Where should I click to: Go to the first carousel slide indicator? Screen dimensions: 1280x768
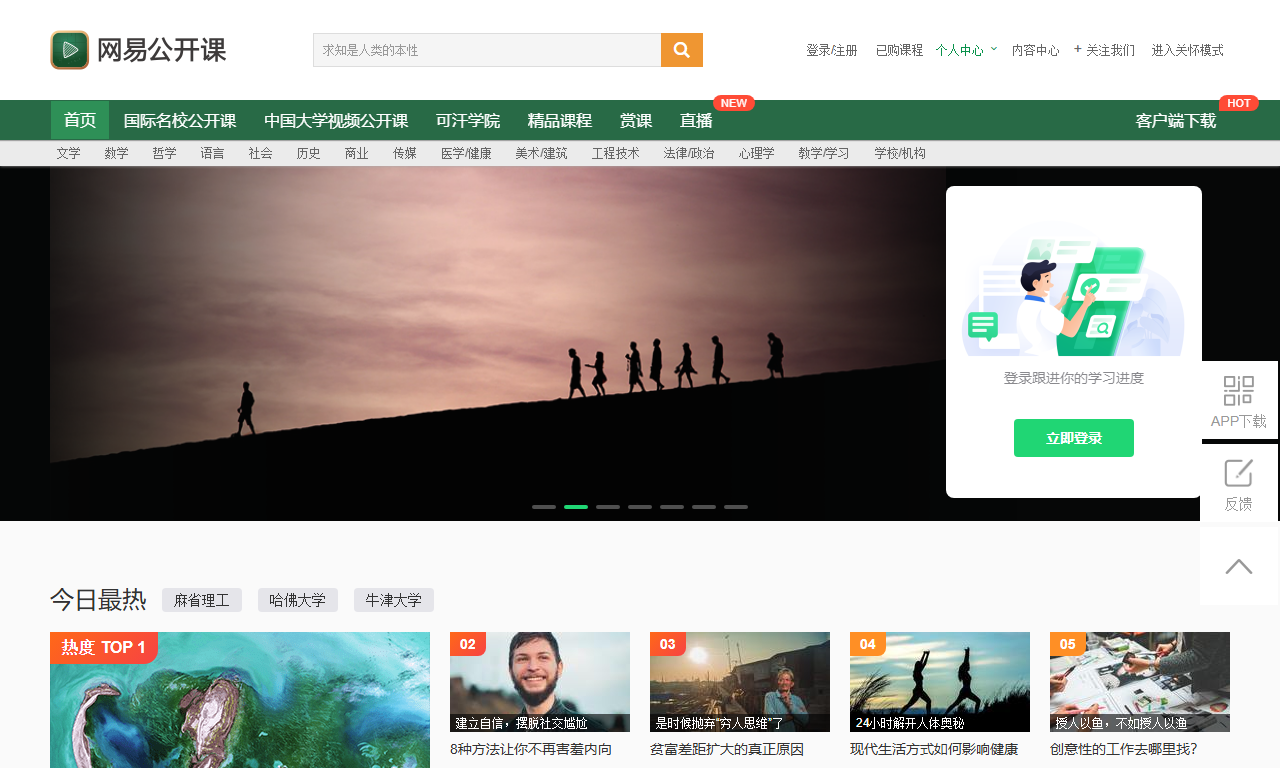pos(544,507)
